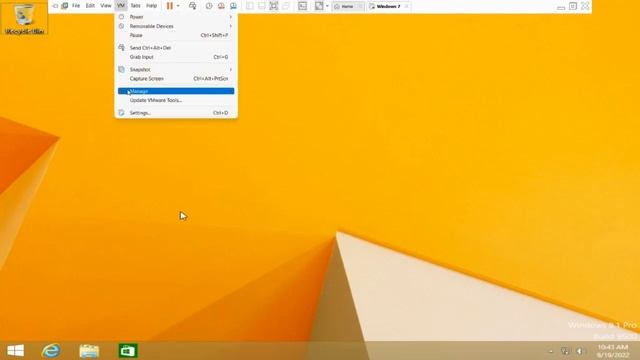
Task: Open the Tabs menu
Action: click(136, 6)
